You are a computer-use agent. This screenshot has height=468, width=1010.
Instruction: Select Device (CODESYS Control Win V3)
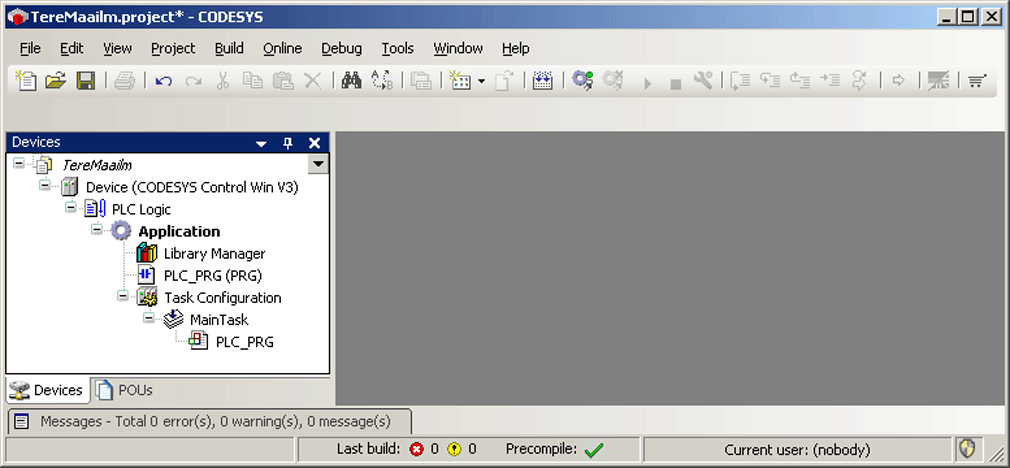[192, 187]
